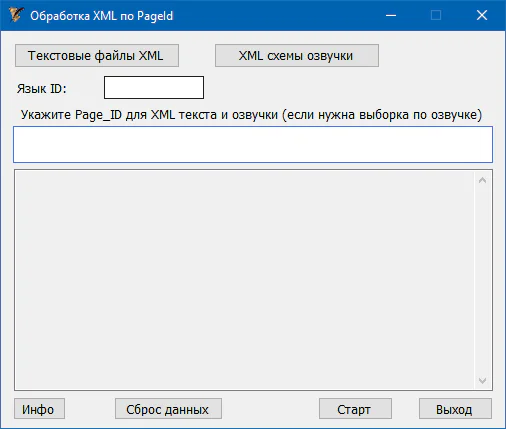506x429 pixels.
Task: Click the output panel scroll-down arrow
Action: click(482, 380)
